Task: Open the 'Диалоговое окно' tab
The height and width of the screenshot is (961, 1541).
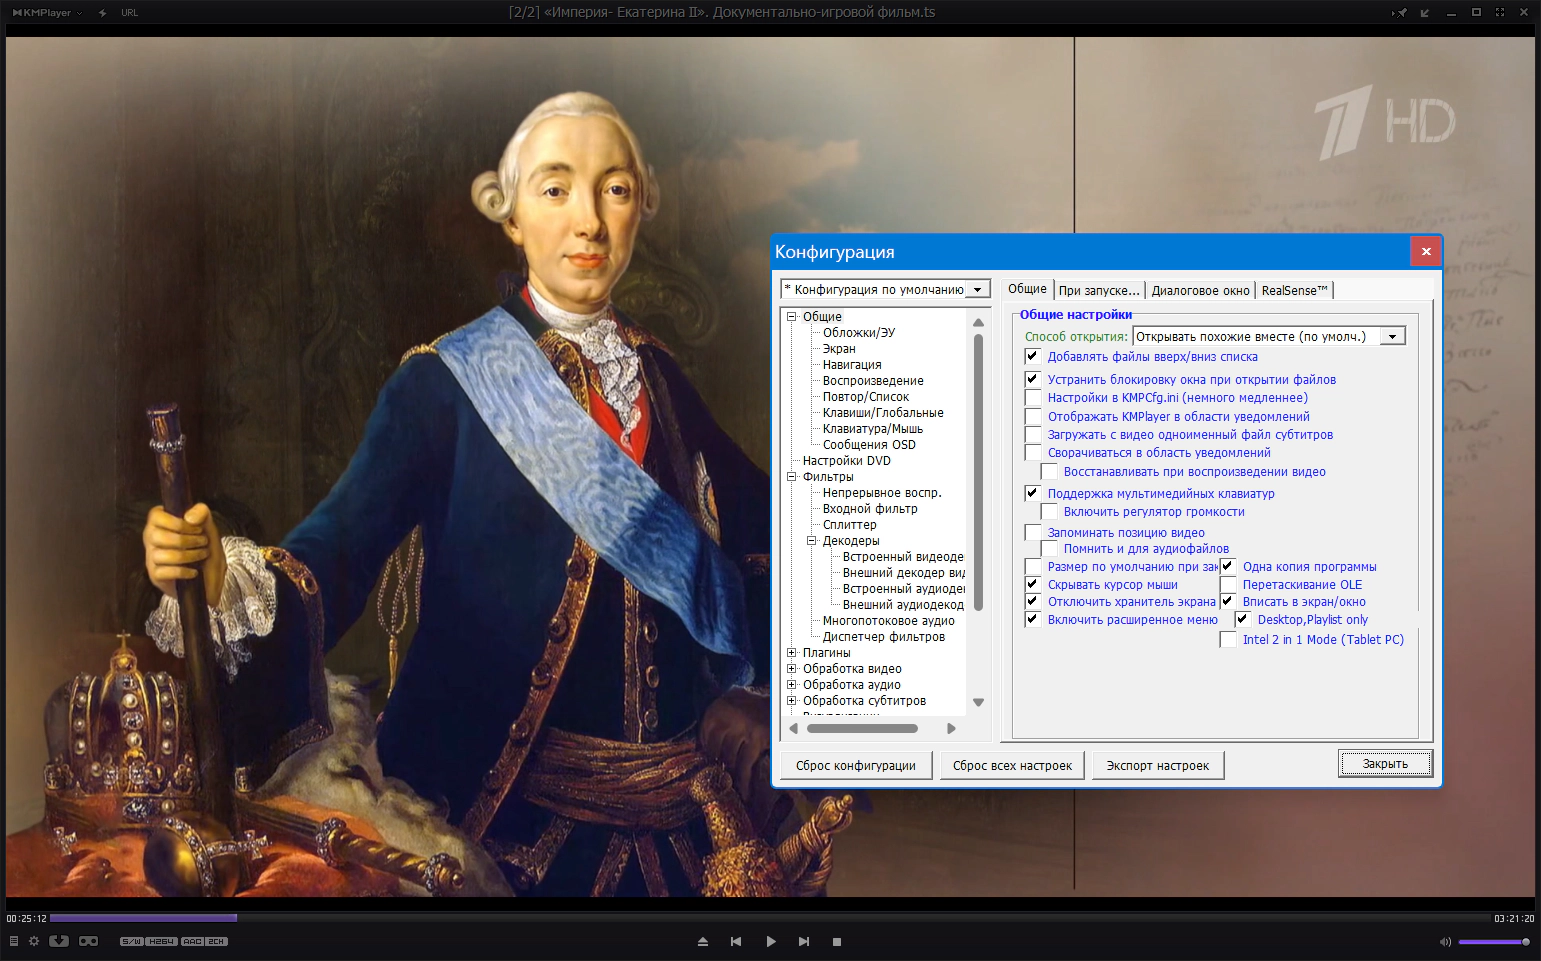Action: click(1200, 290)
